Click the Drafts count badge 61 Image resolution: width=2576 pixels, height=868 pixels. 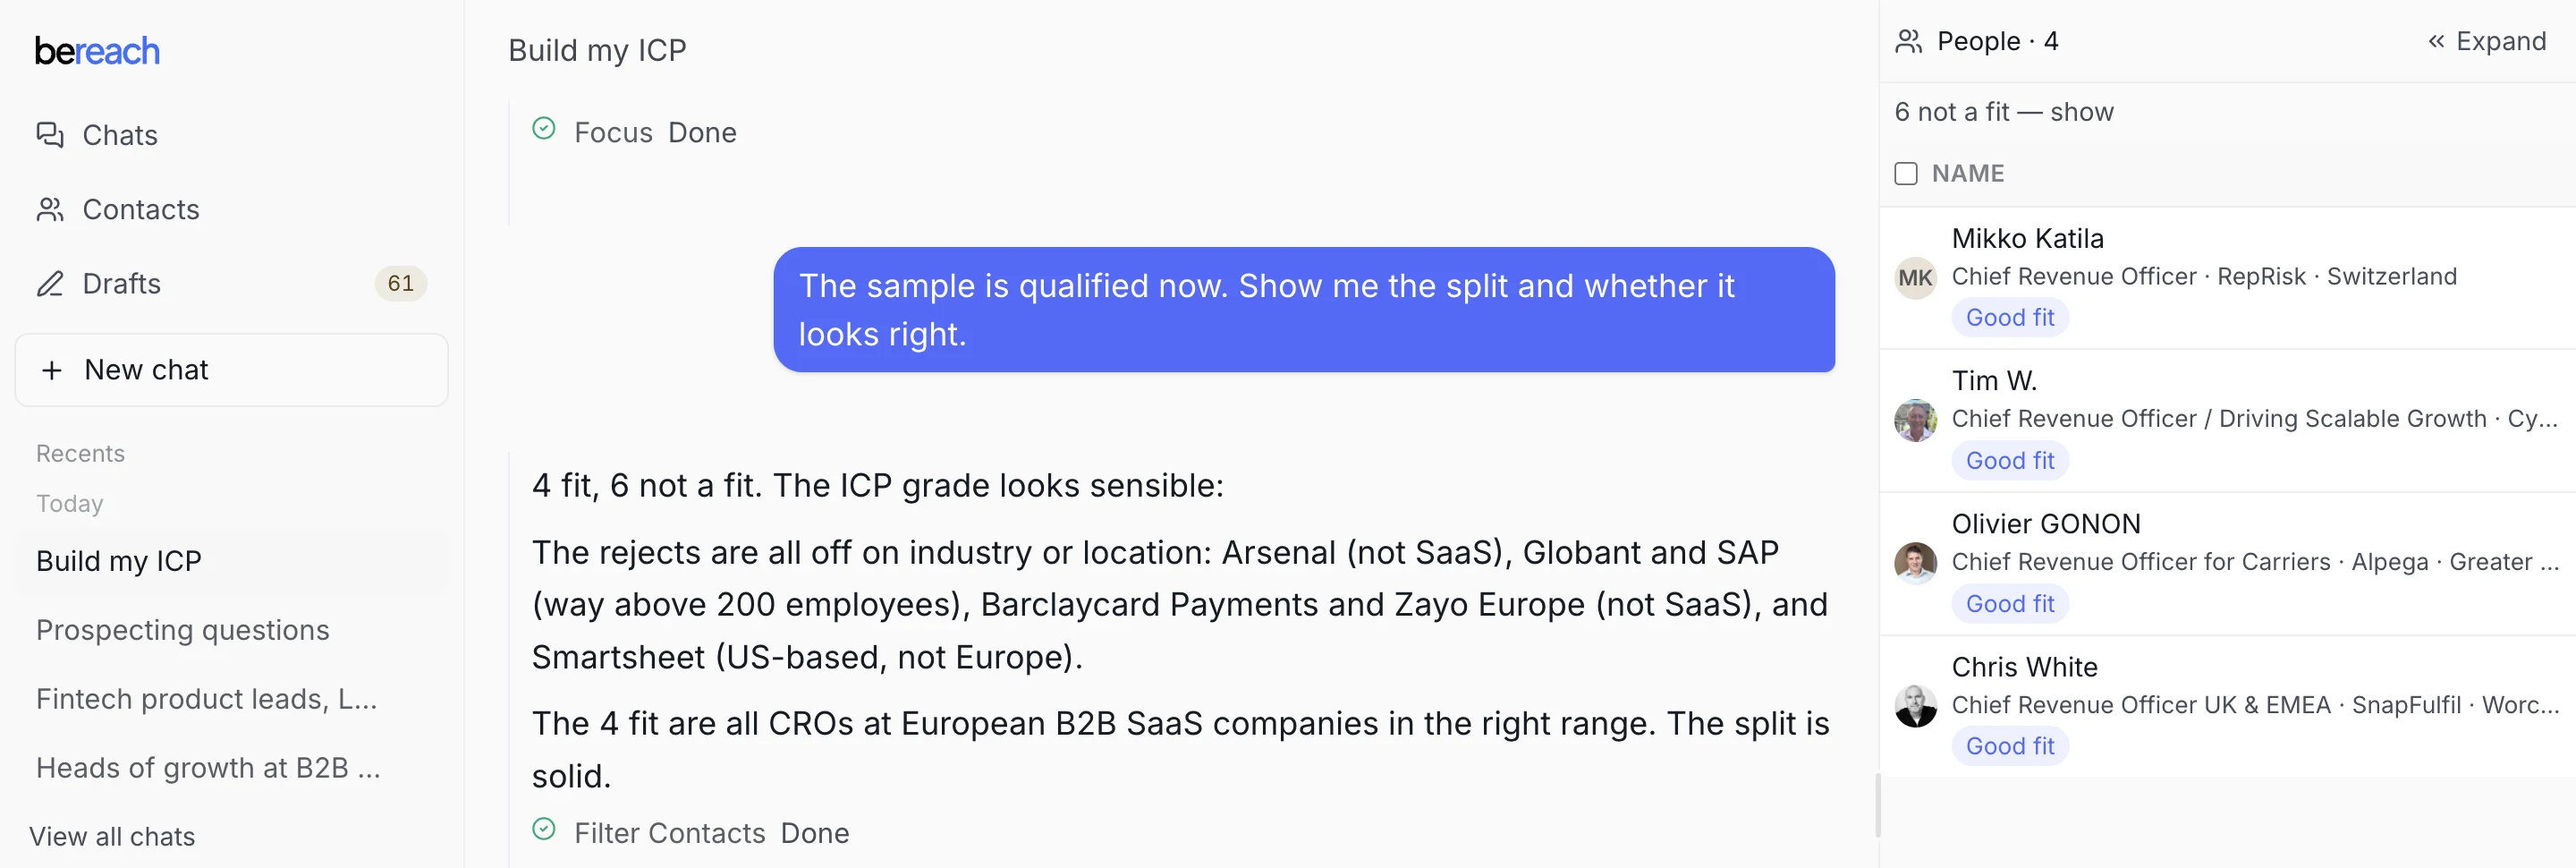(400, 283)
